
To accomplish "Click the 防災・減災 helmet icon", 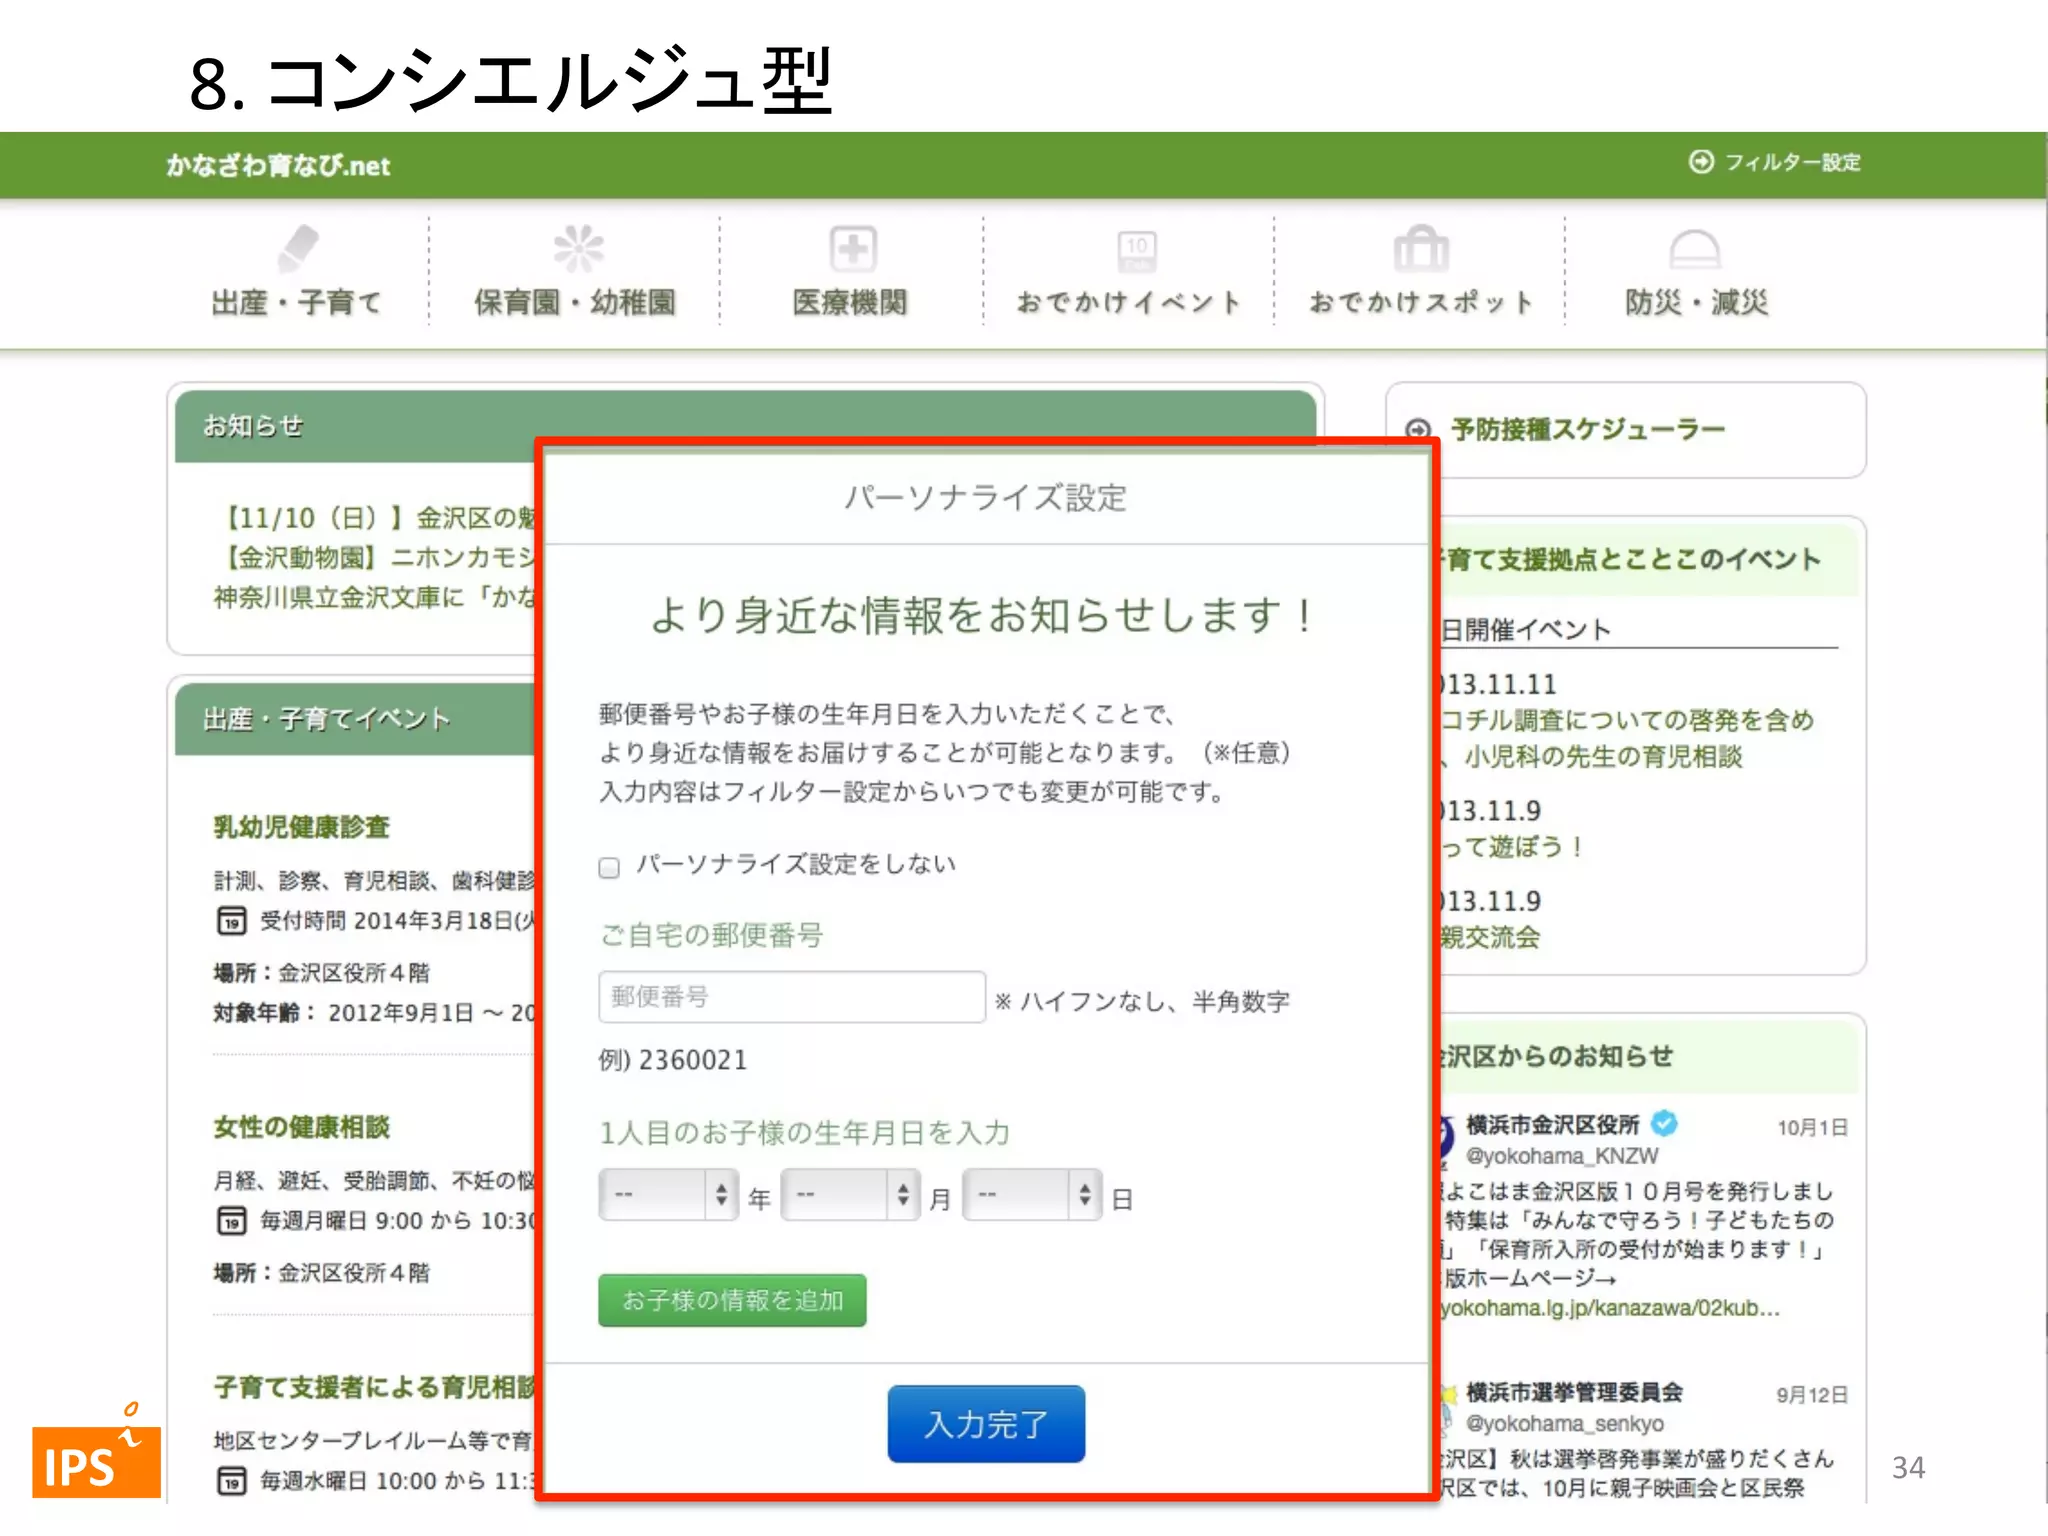I will (x=1694, y=248).
